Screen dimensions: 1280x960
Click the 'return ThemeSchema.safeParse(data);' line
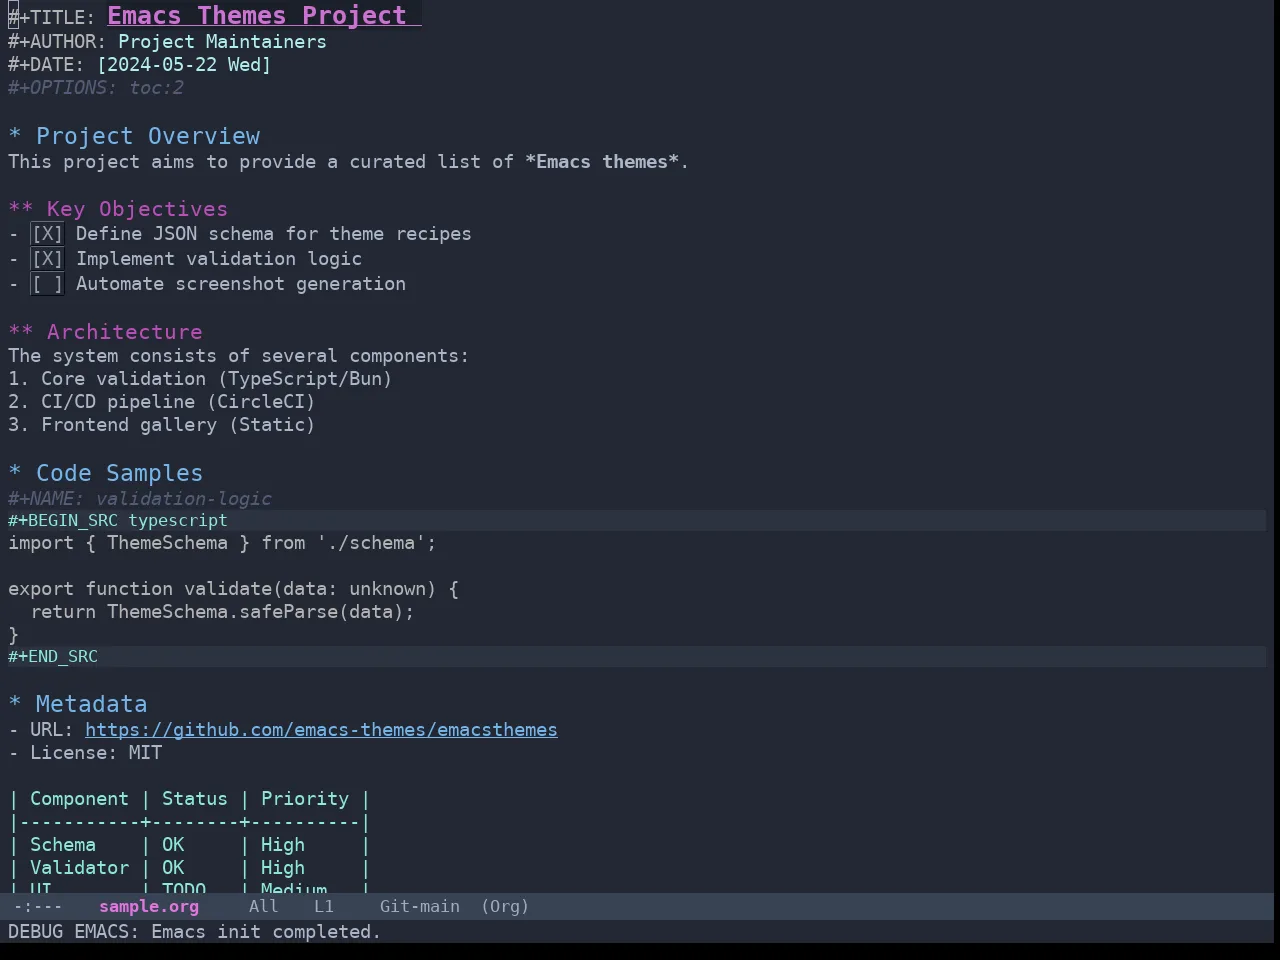[x=222, y=612]
